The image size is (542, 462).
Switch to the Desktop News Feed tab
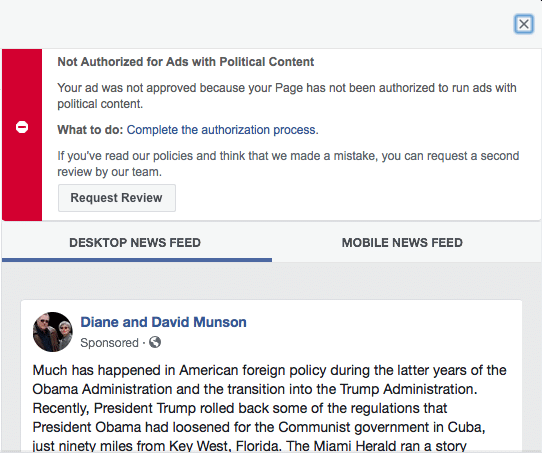[x=135, y=243]
